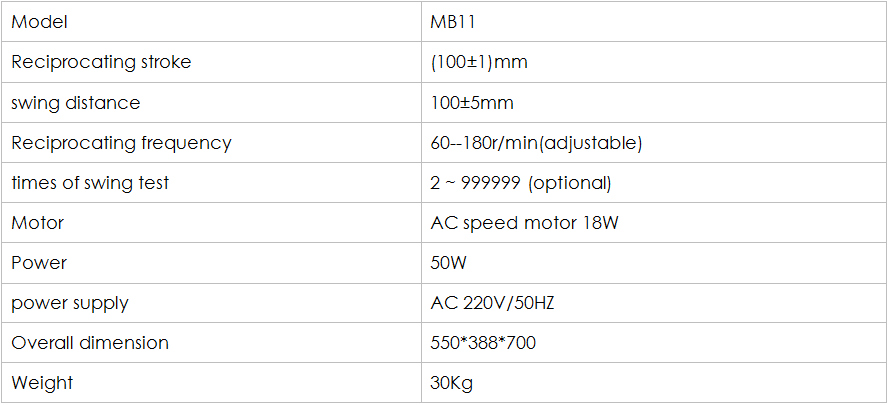The height and width of the screenshot is (405, 890).
Task: Select the AC 220V/50HZ value
Action: pos(492,303)
